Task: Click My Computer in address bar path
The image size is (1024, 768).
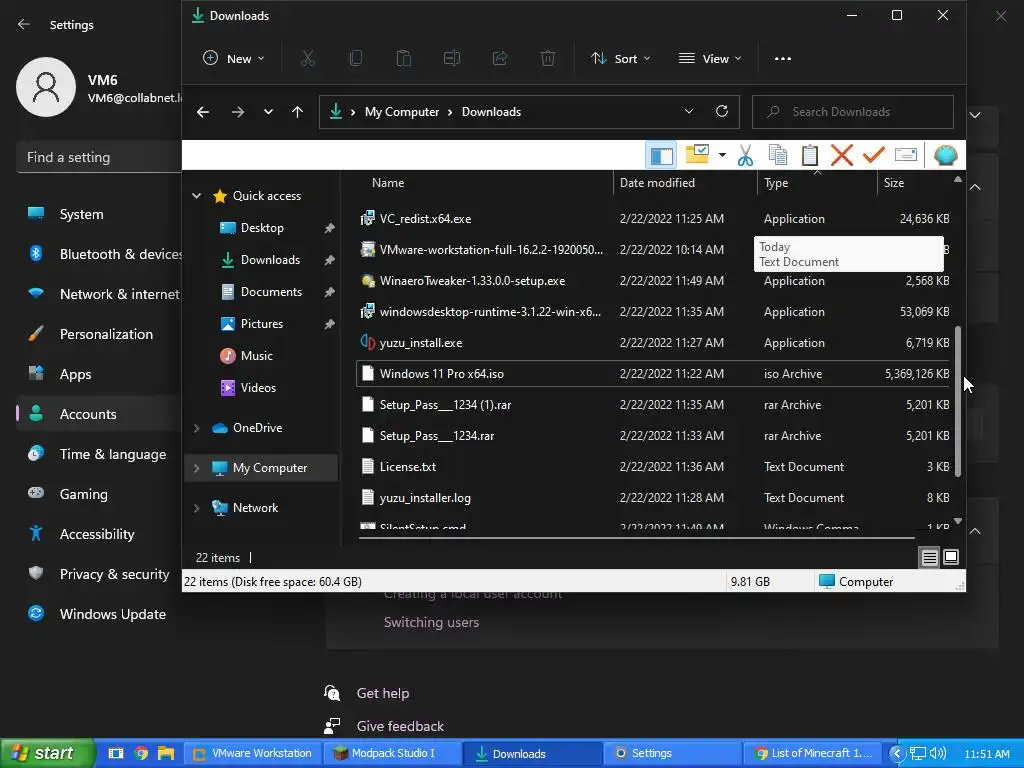Action: tap(402, 112)
